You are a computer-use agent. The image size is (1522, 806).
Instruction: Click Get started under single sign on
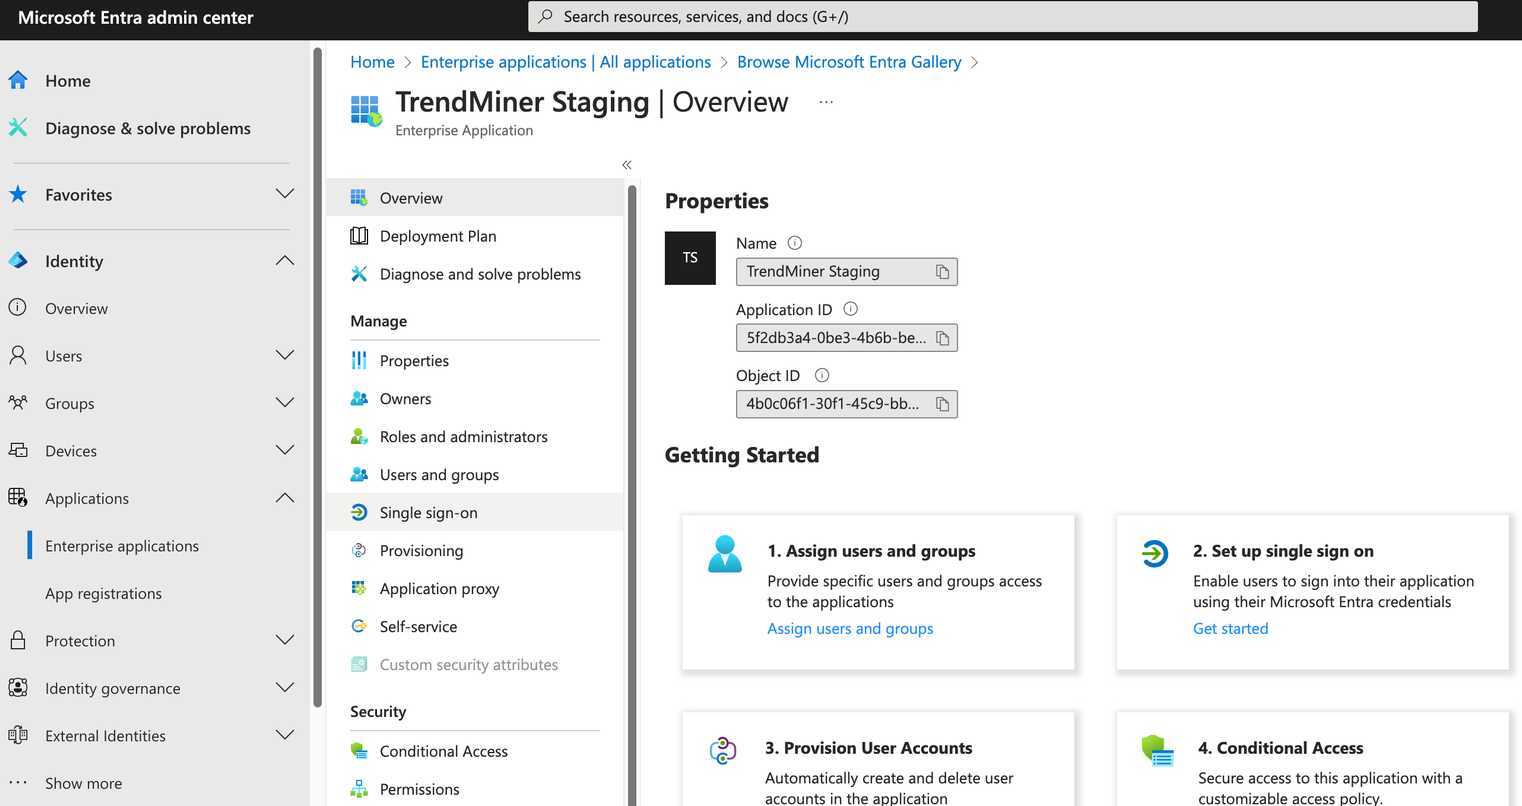[x=1230, y=629]
